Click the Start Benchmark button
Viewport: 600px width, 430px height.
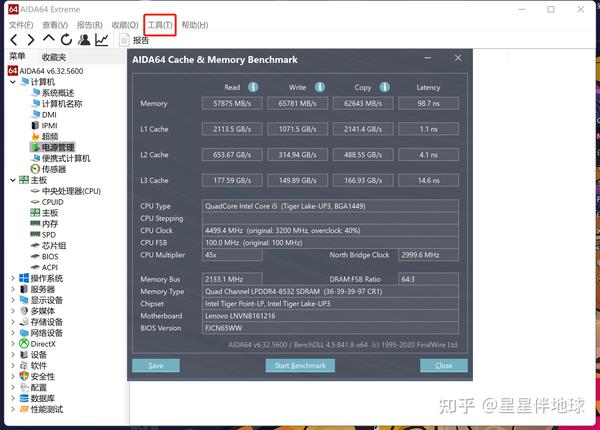coord(300,366)
